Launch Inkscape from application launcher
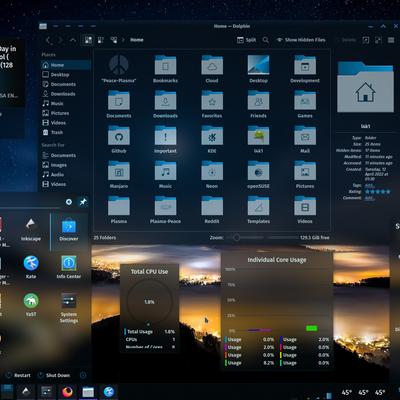Viewport: 400px width, 400px height. tap(31, 229)
